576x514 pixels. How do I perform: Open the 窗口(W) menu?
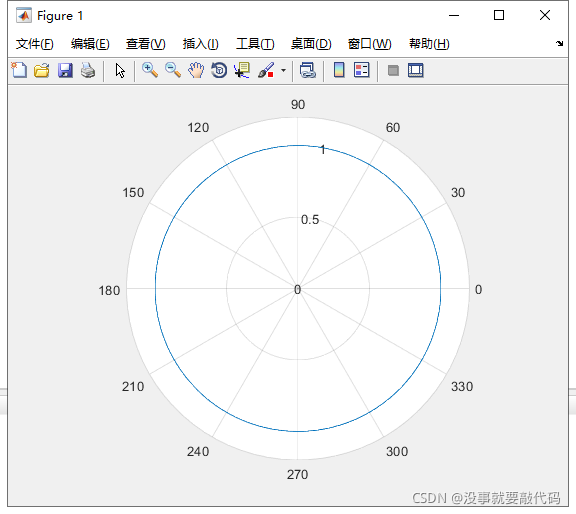point(370,44)
